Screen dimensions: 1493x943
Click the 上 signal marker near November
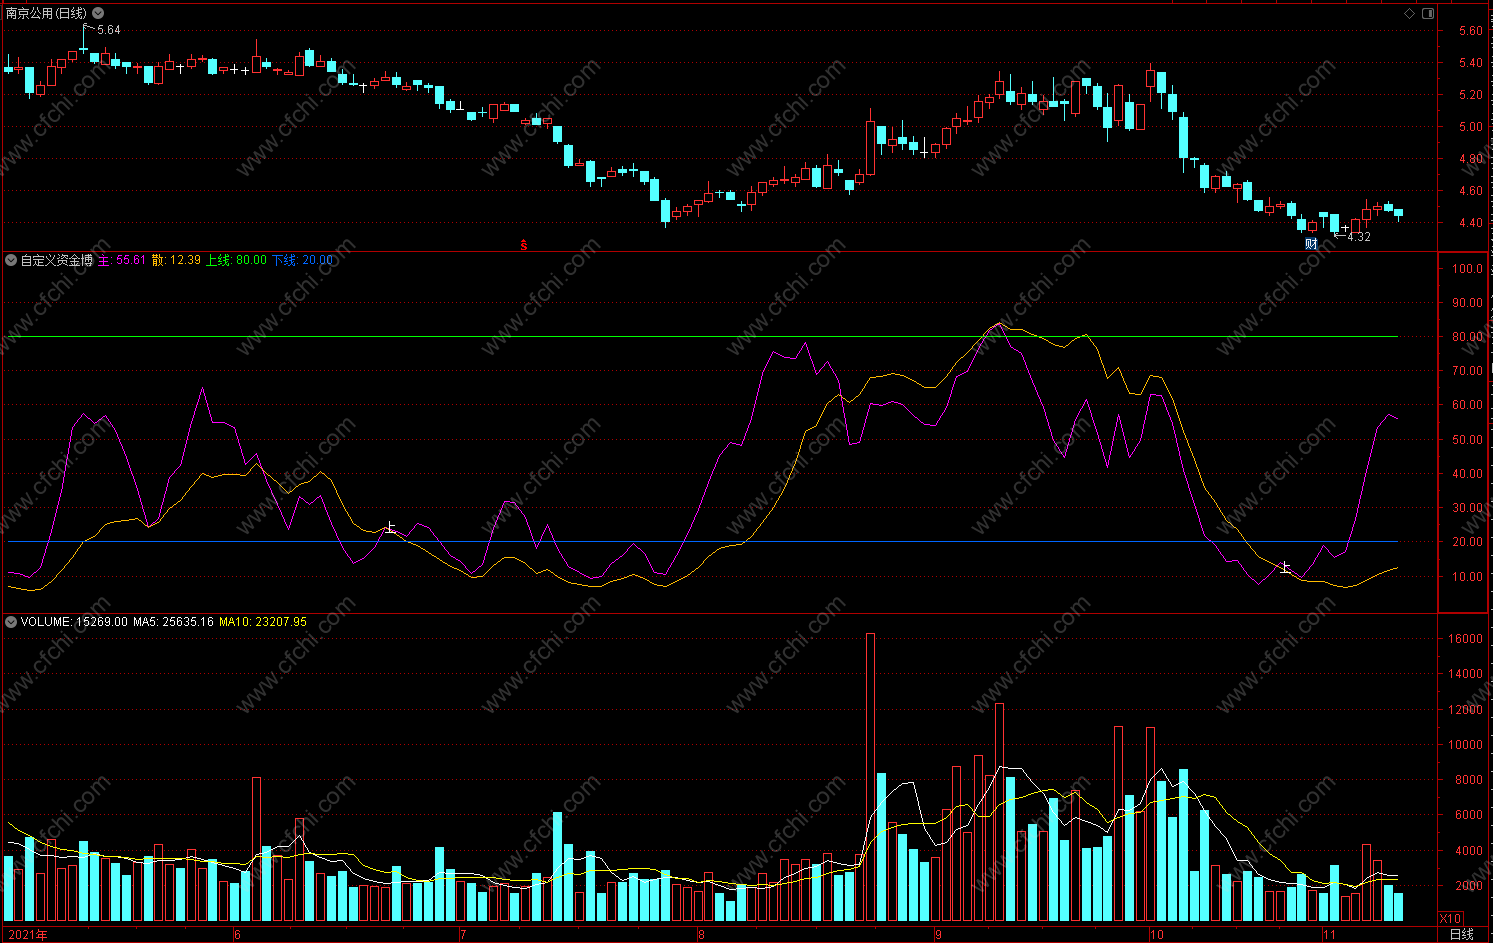(1285, 568)
